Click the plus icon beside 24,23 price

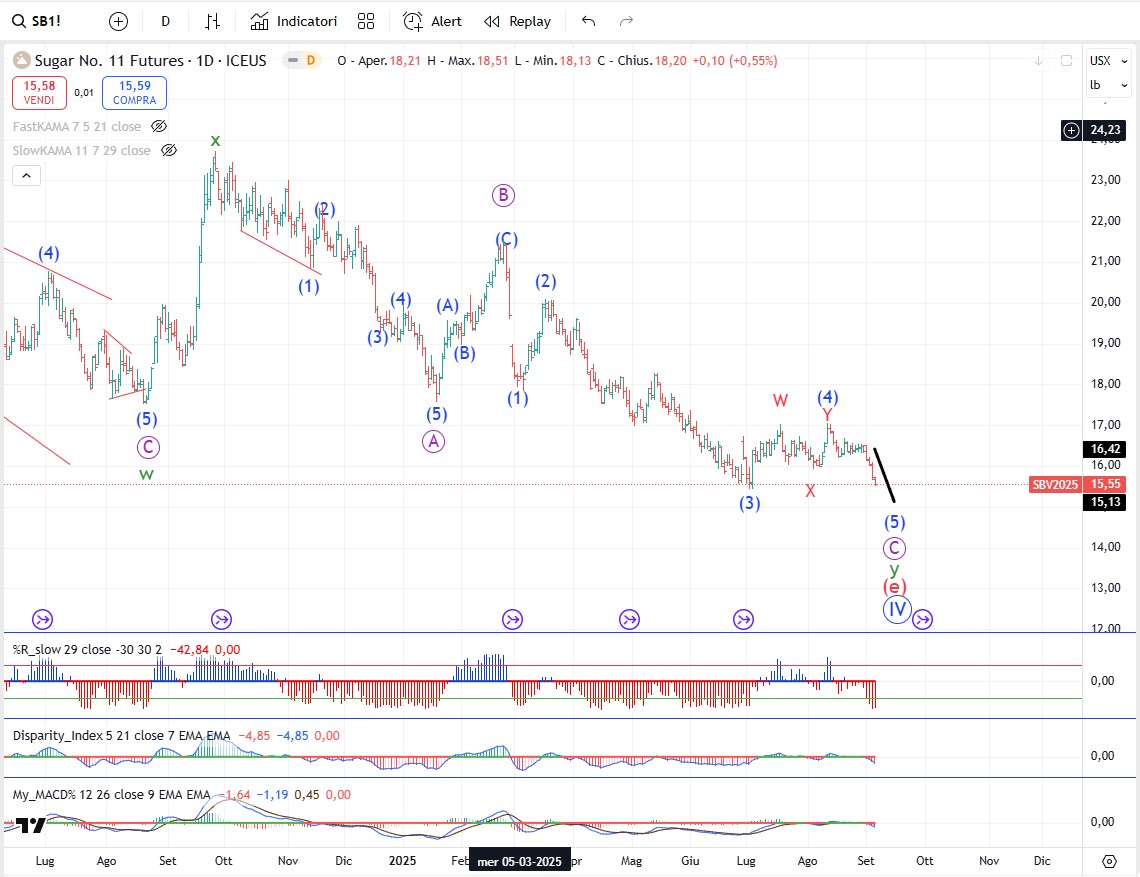pyautogui.click(x=1071, y=130)
